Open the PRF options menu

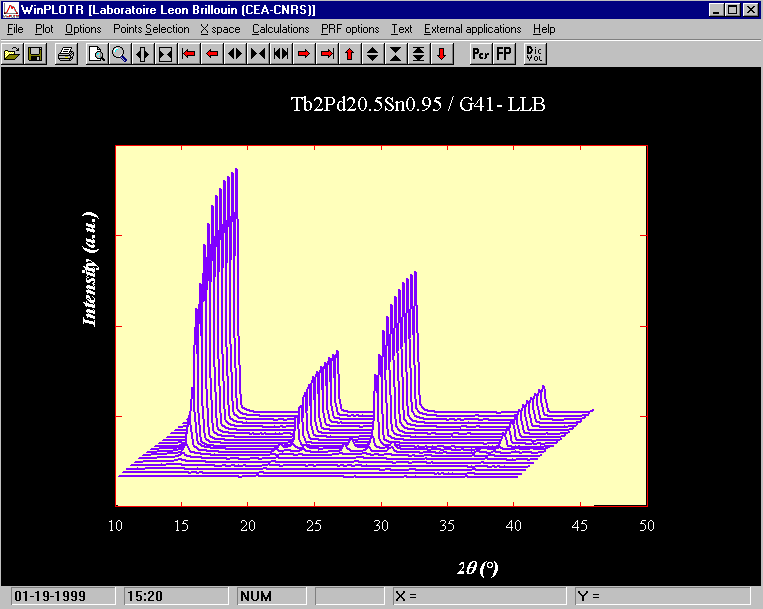[350, 29]
